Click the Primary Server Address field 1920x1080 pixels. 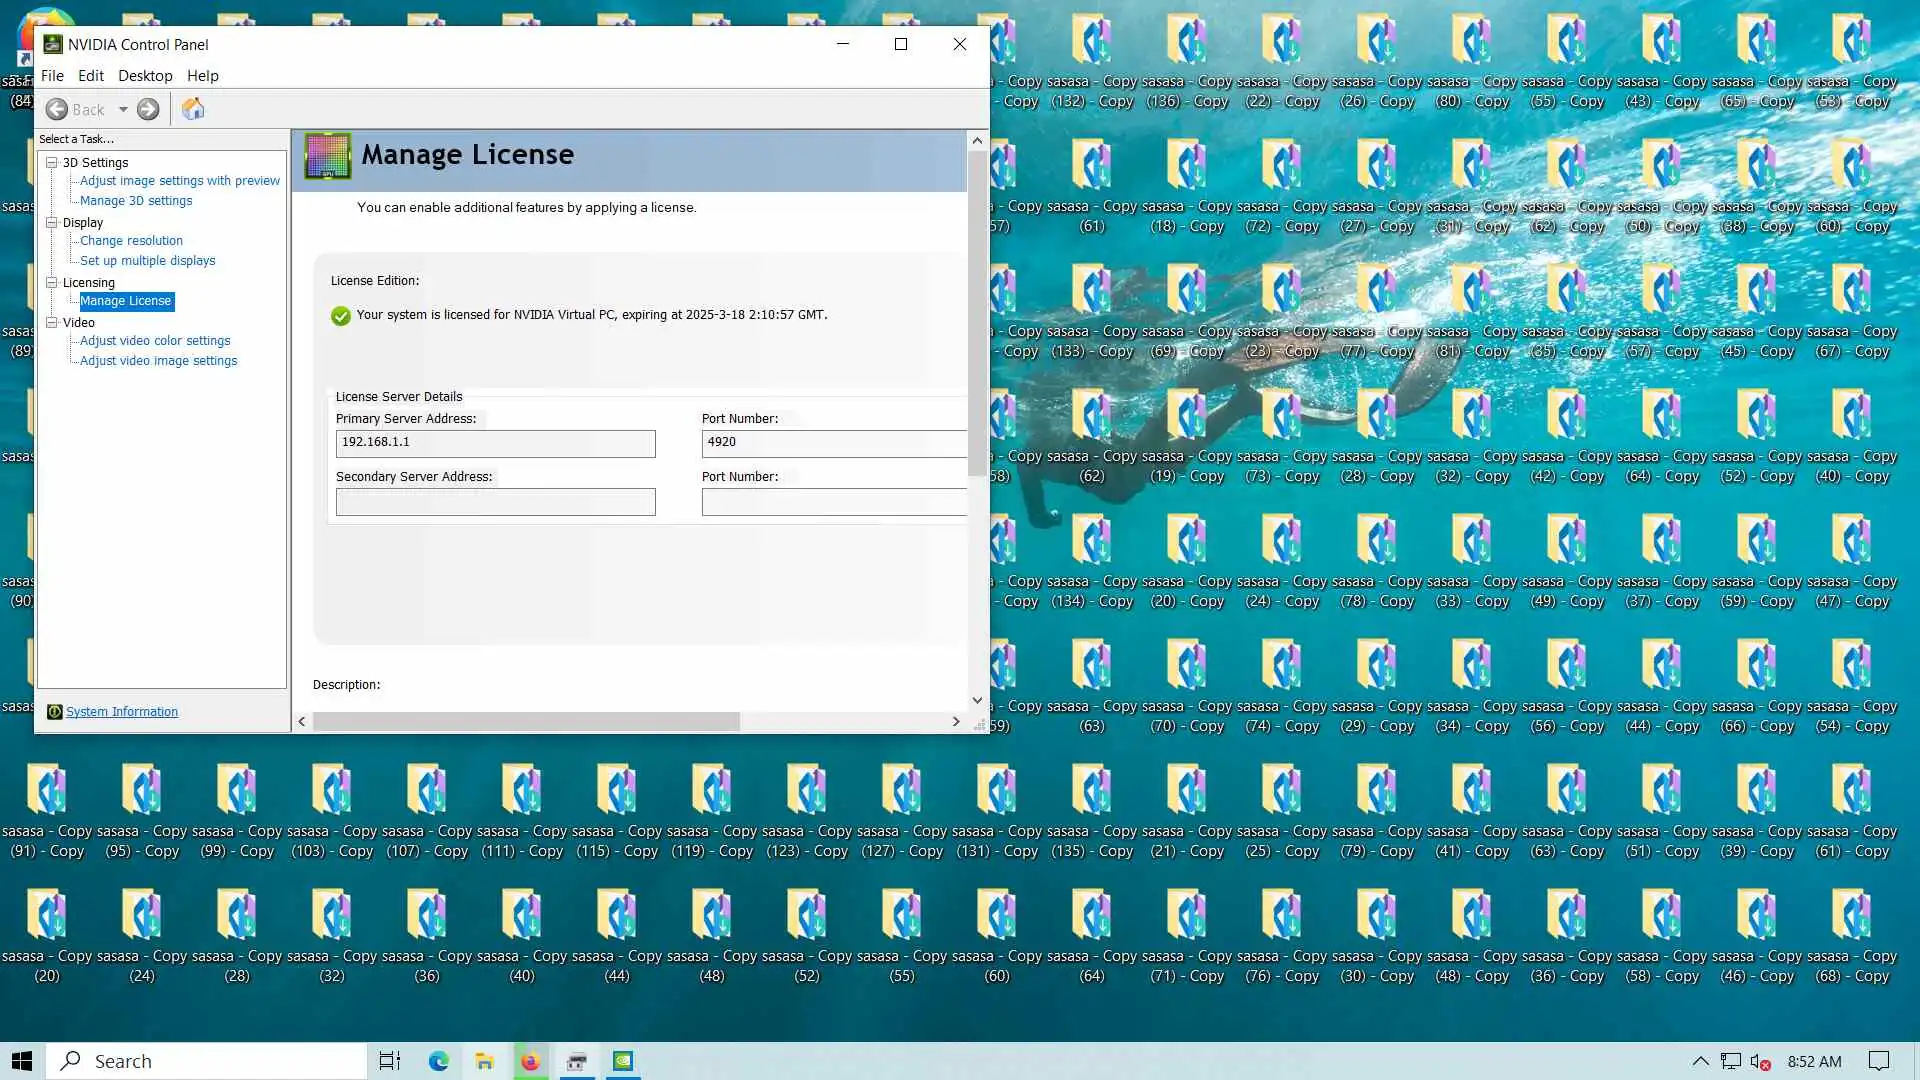pos(495,443)
